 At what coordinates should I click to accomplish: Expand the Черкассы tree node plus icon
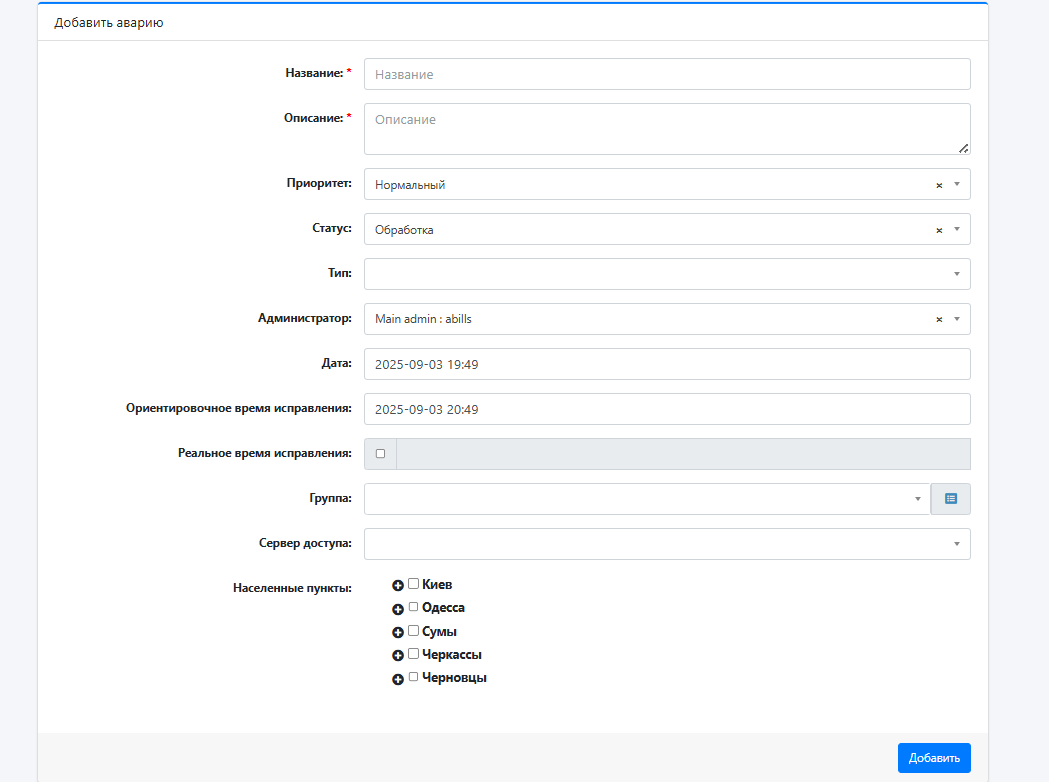pyautogui.click(x=397, y=656)
